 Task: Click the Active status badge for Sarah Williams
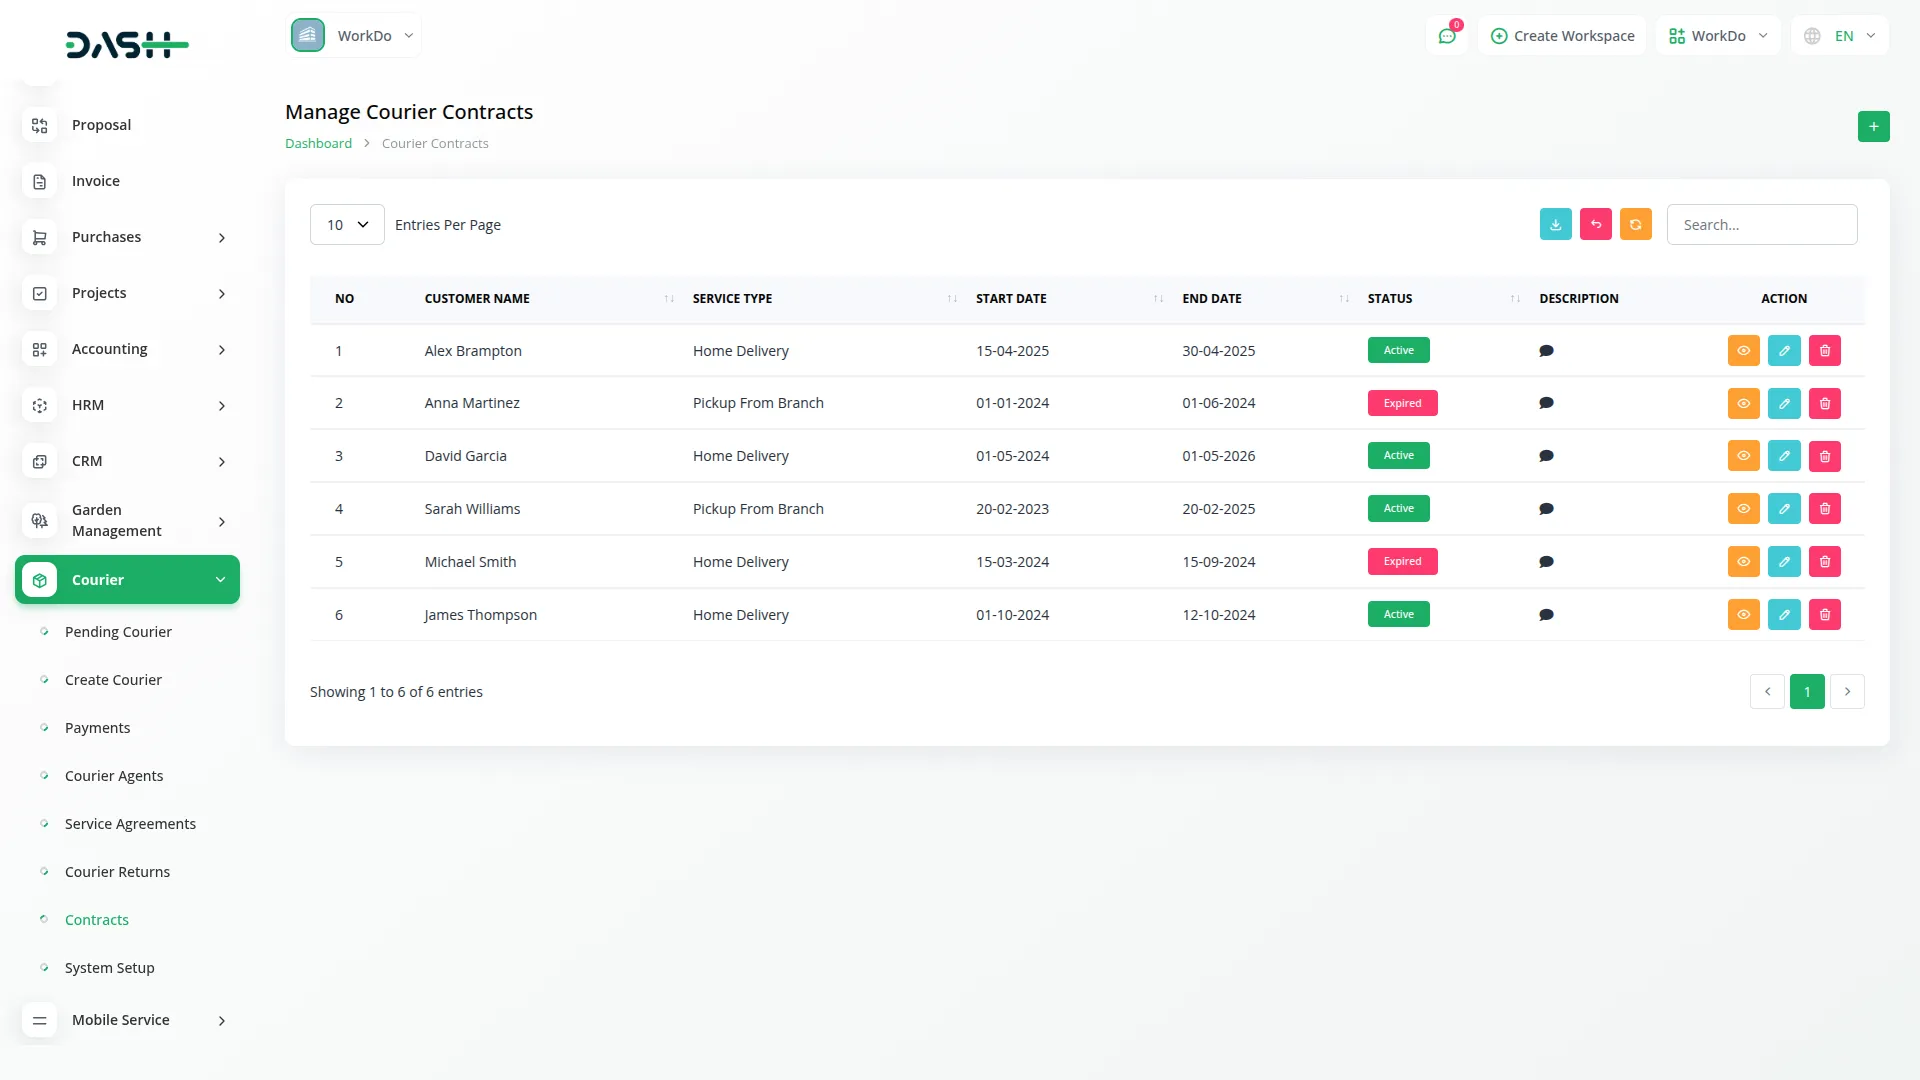1398,508
